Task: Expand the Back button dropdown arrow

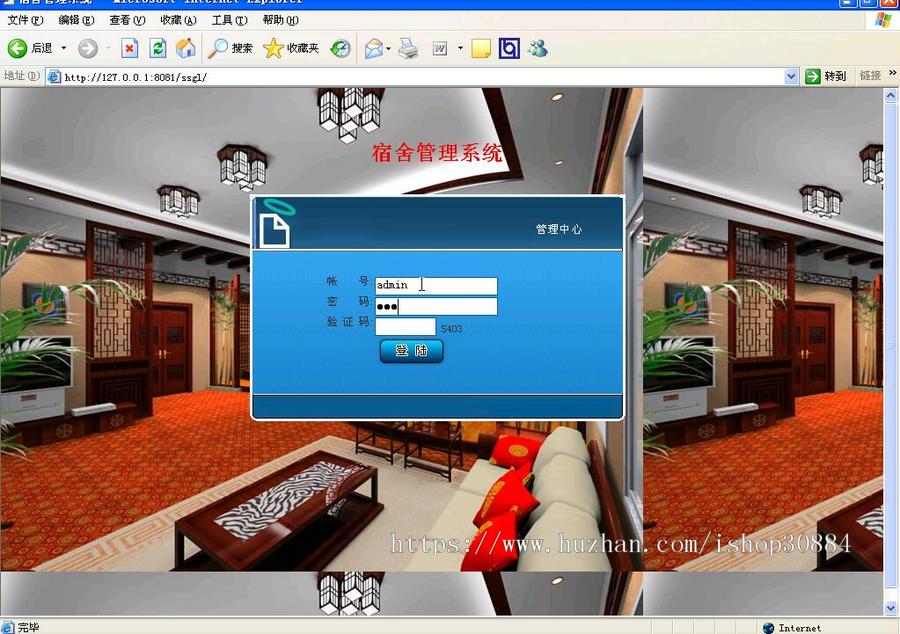Action: click(x=62, y=48)
